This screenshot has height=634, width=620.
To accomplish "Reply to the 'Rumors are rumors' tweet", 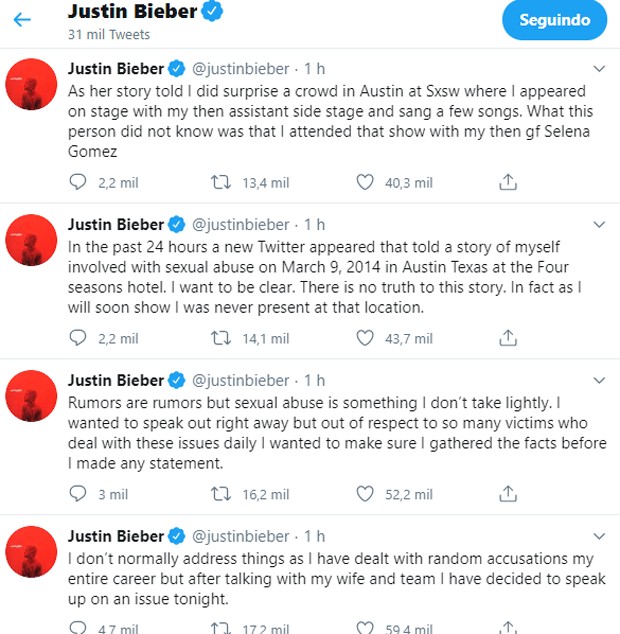I will [78, 494].
